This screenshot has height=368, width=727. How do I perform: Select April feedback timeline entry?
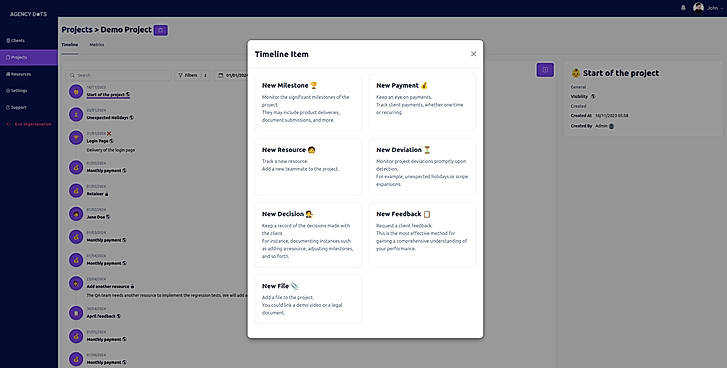(x=101, y=316)
